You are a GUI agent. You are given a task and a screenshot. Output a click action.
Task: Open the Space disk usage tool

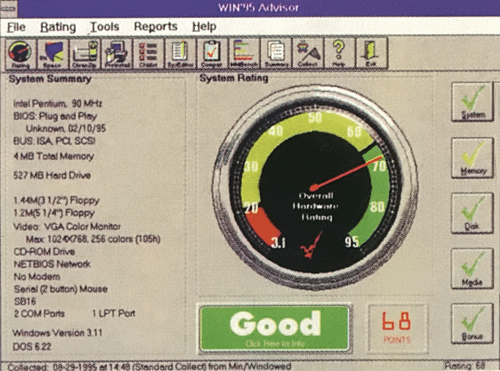[53, 53]
